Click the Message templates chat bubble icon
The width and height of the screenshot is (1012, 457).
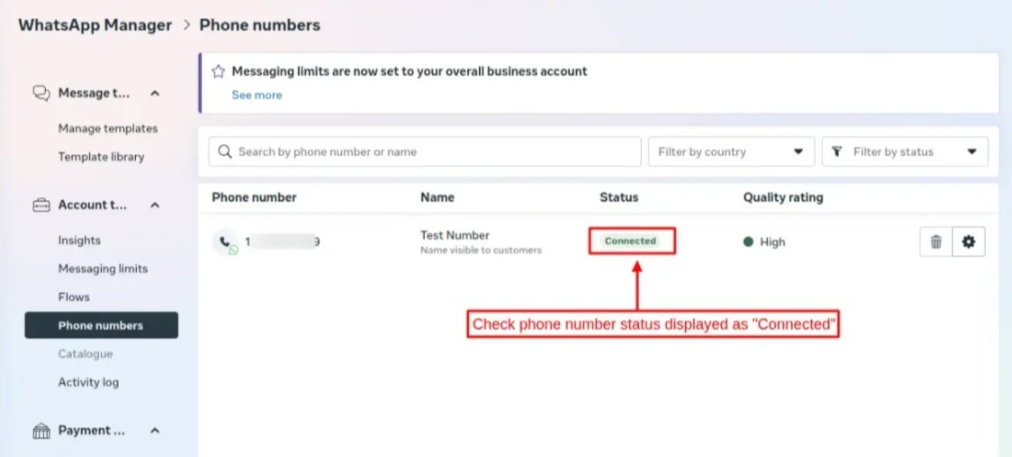pos(41,94)
